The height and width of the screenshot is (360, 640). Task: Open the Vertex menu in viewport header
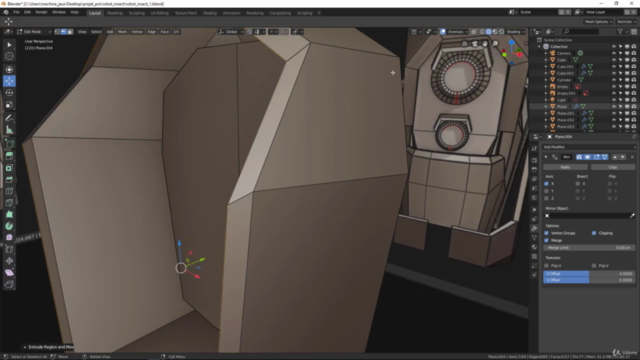pyautogui.click(x=137, y=32)
